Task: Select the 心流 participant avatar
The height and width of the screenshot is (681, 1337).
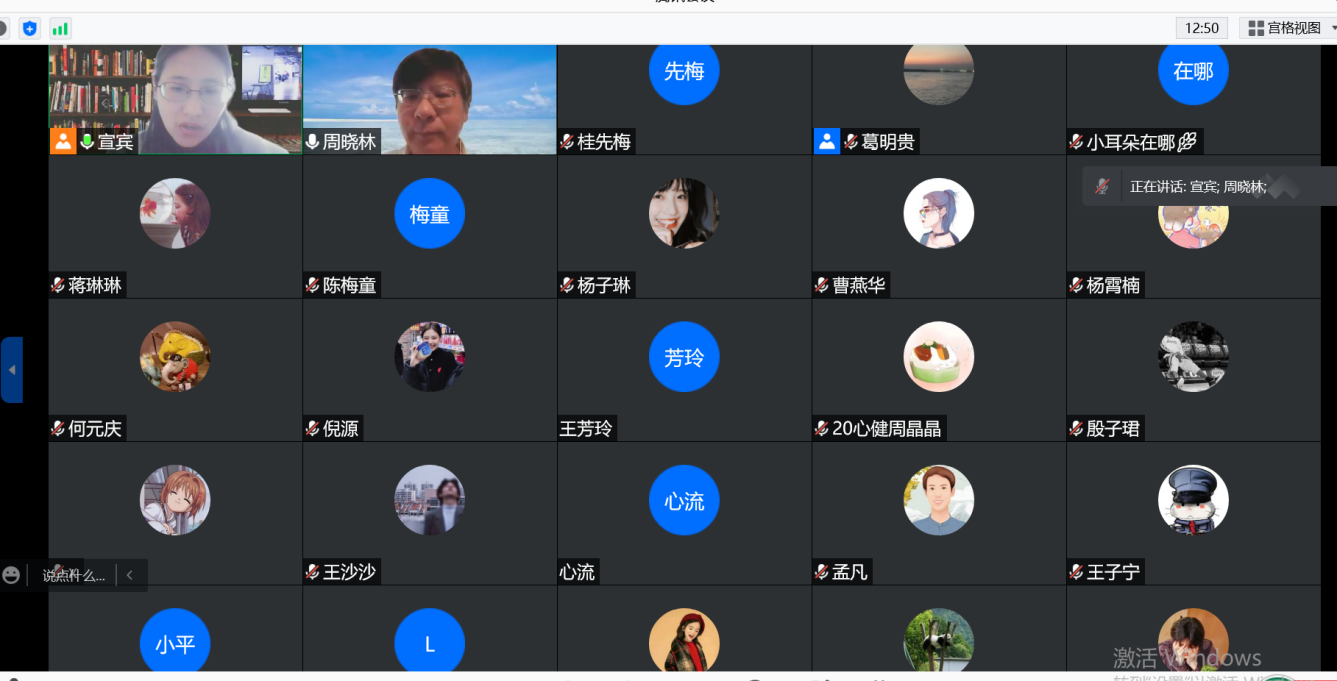Action: click(684, 501)
